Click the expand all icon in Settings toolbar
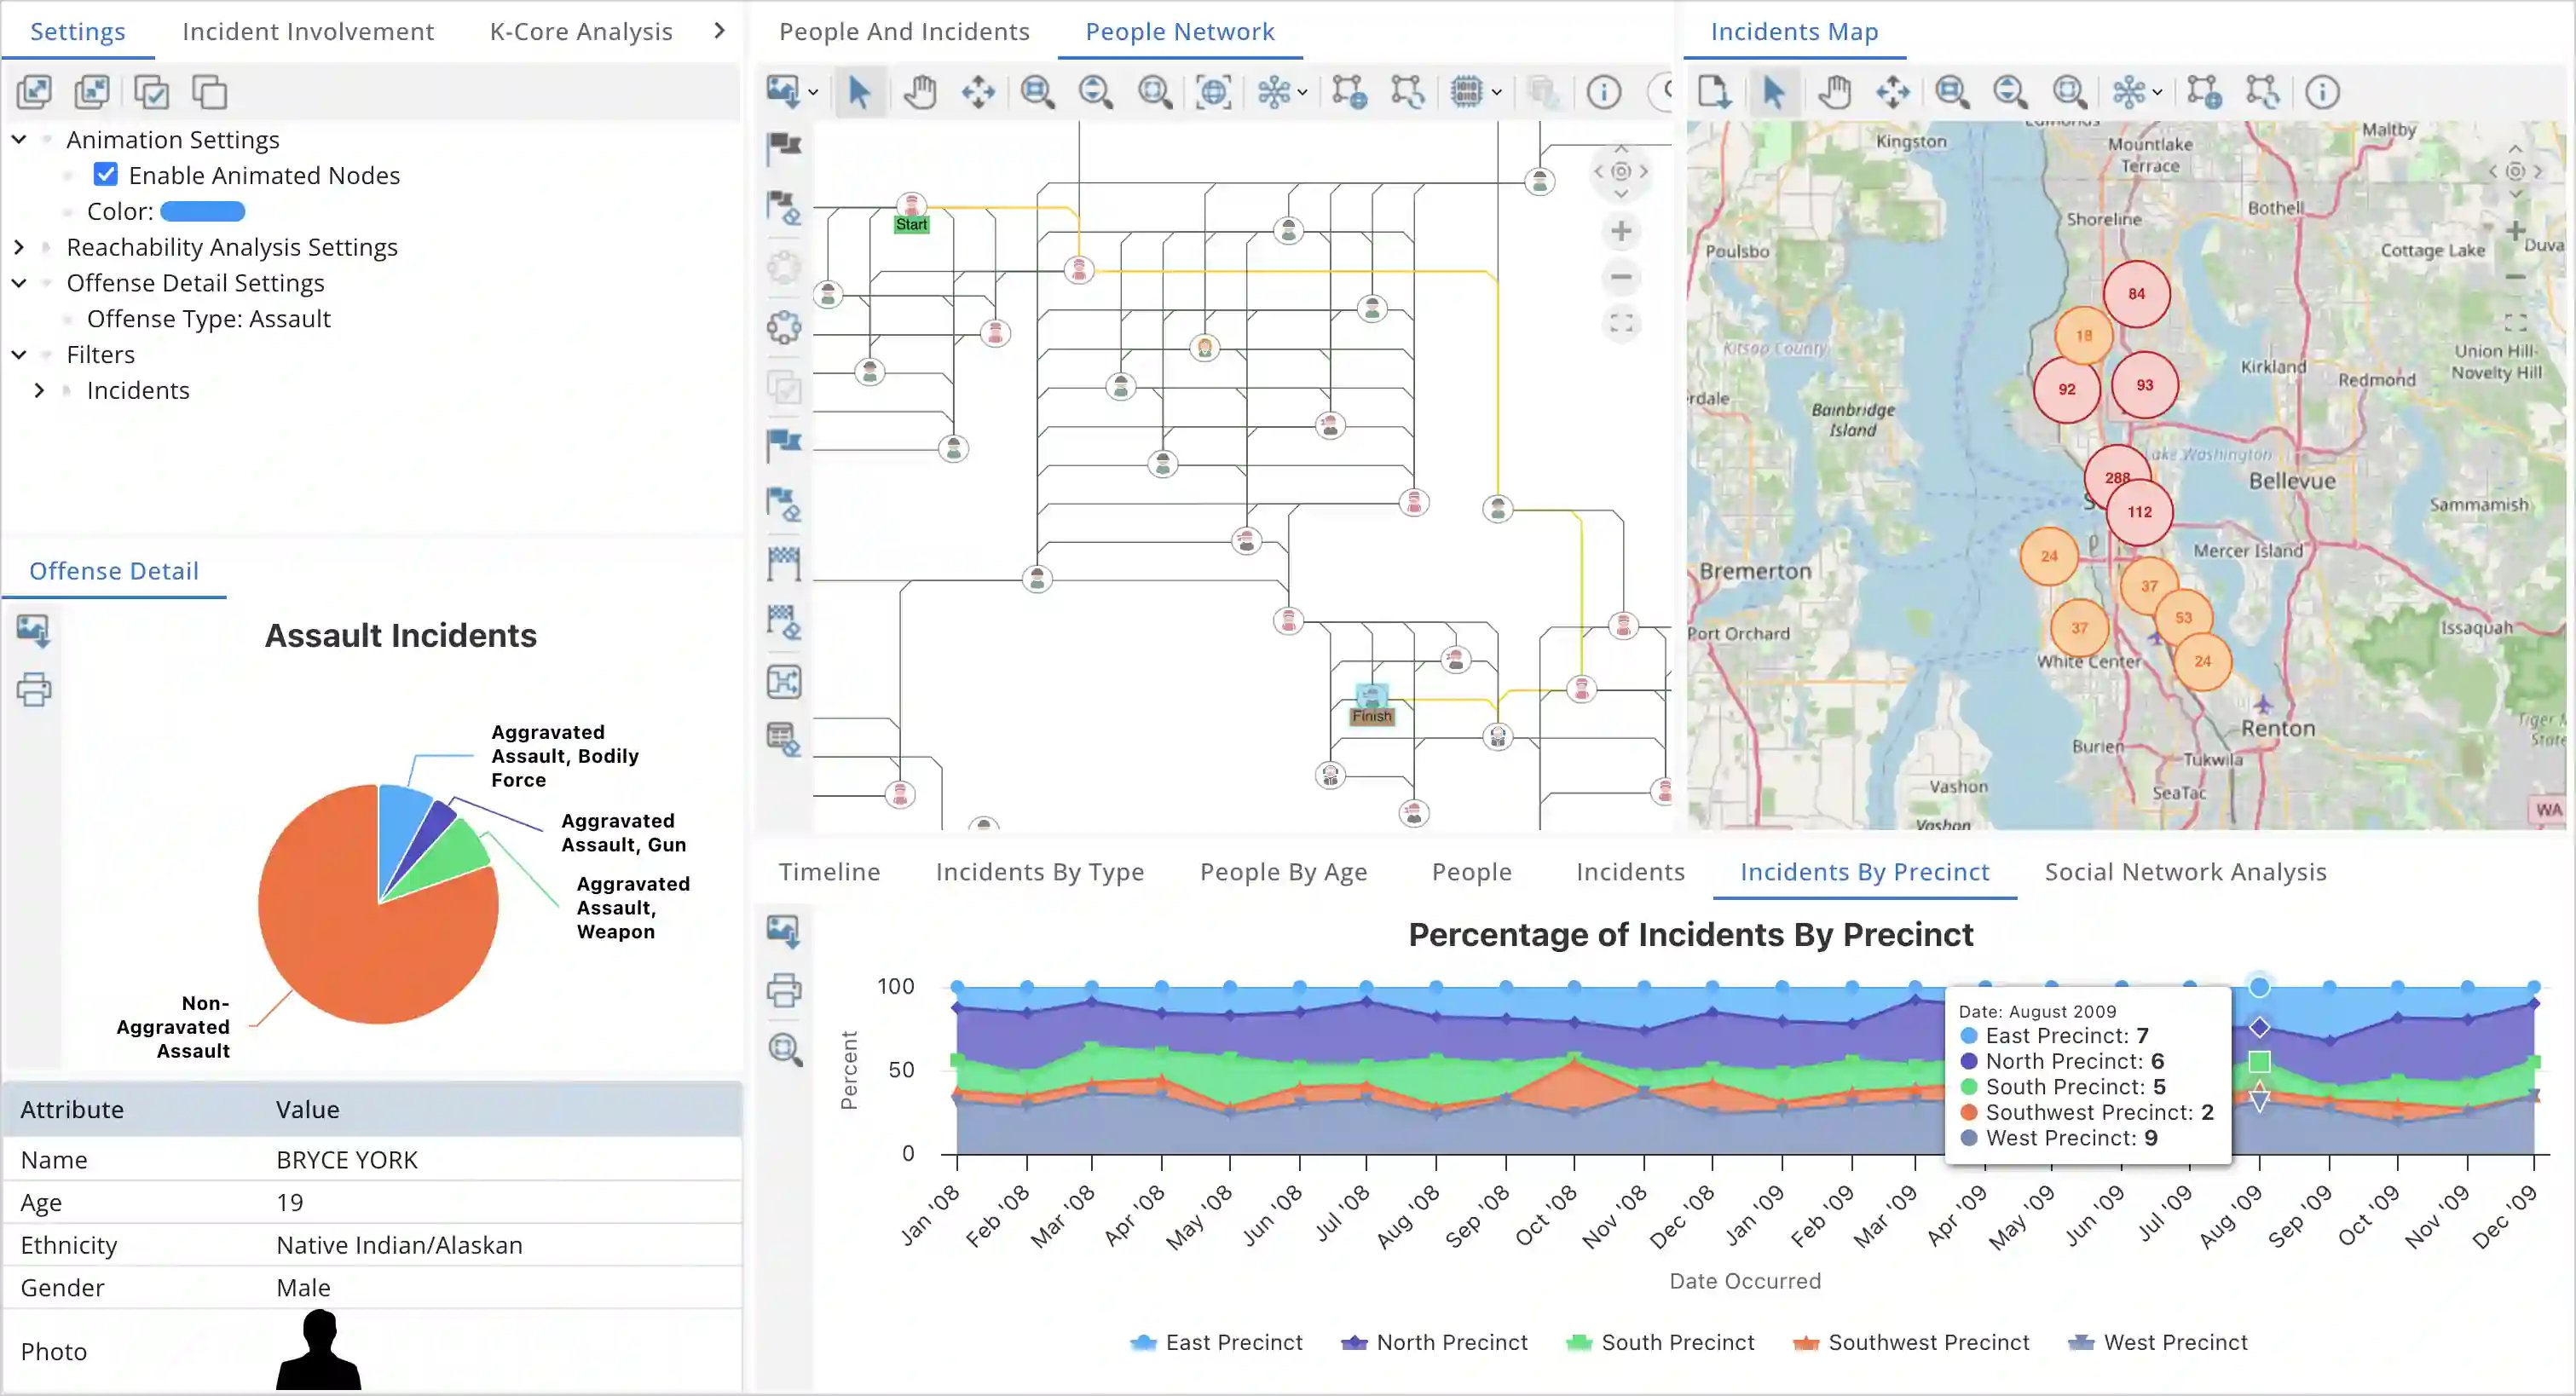The height and width of the screenshot is (1396, 2576). coord(34,92)
